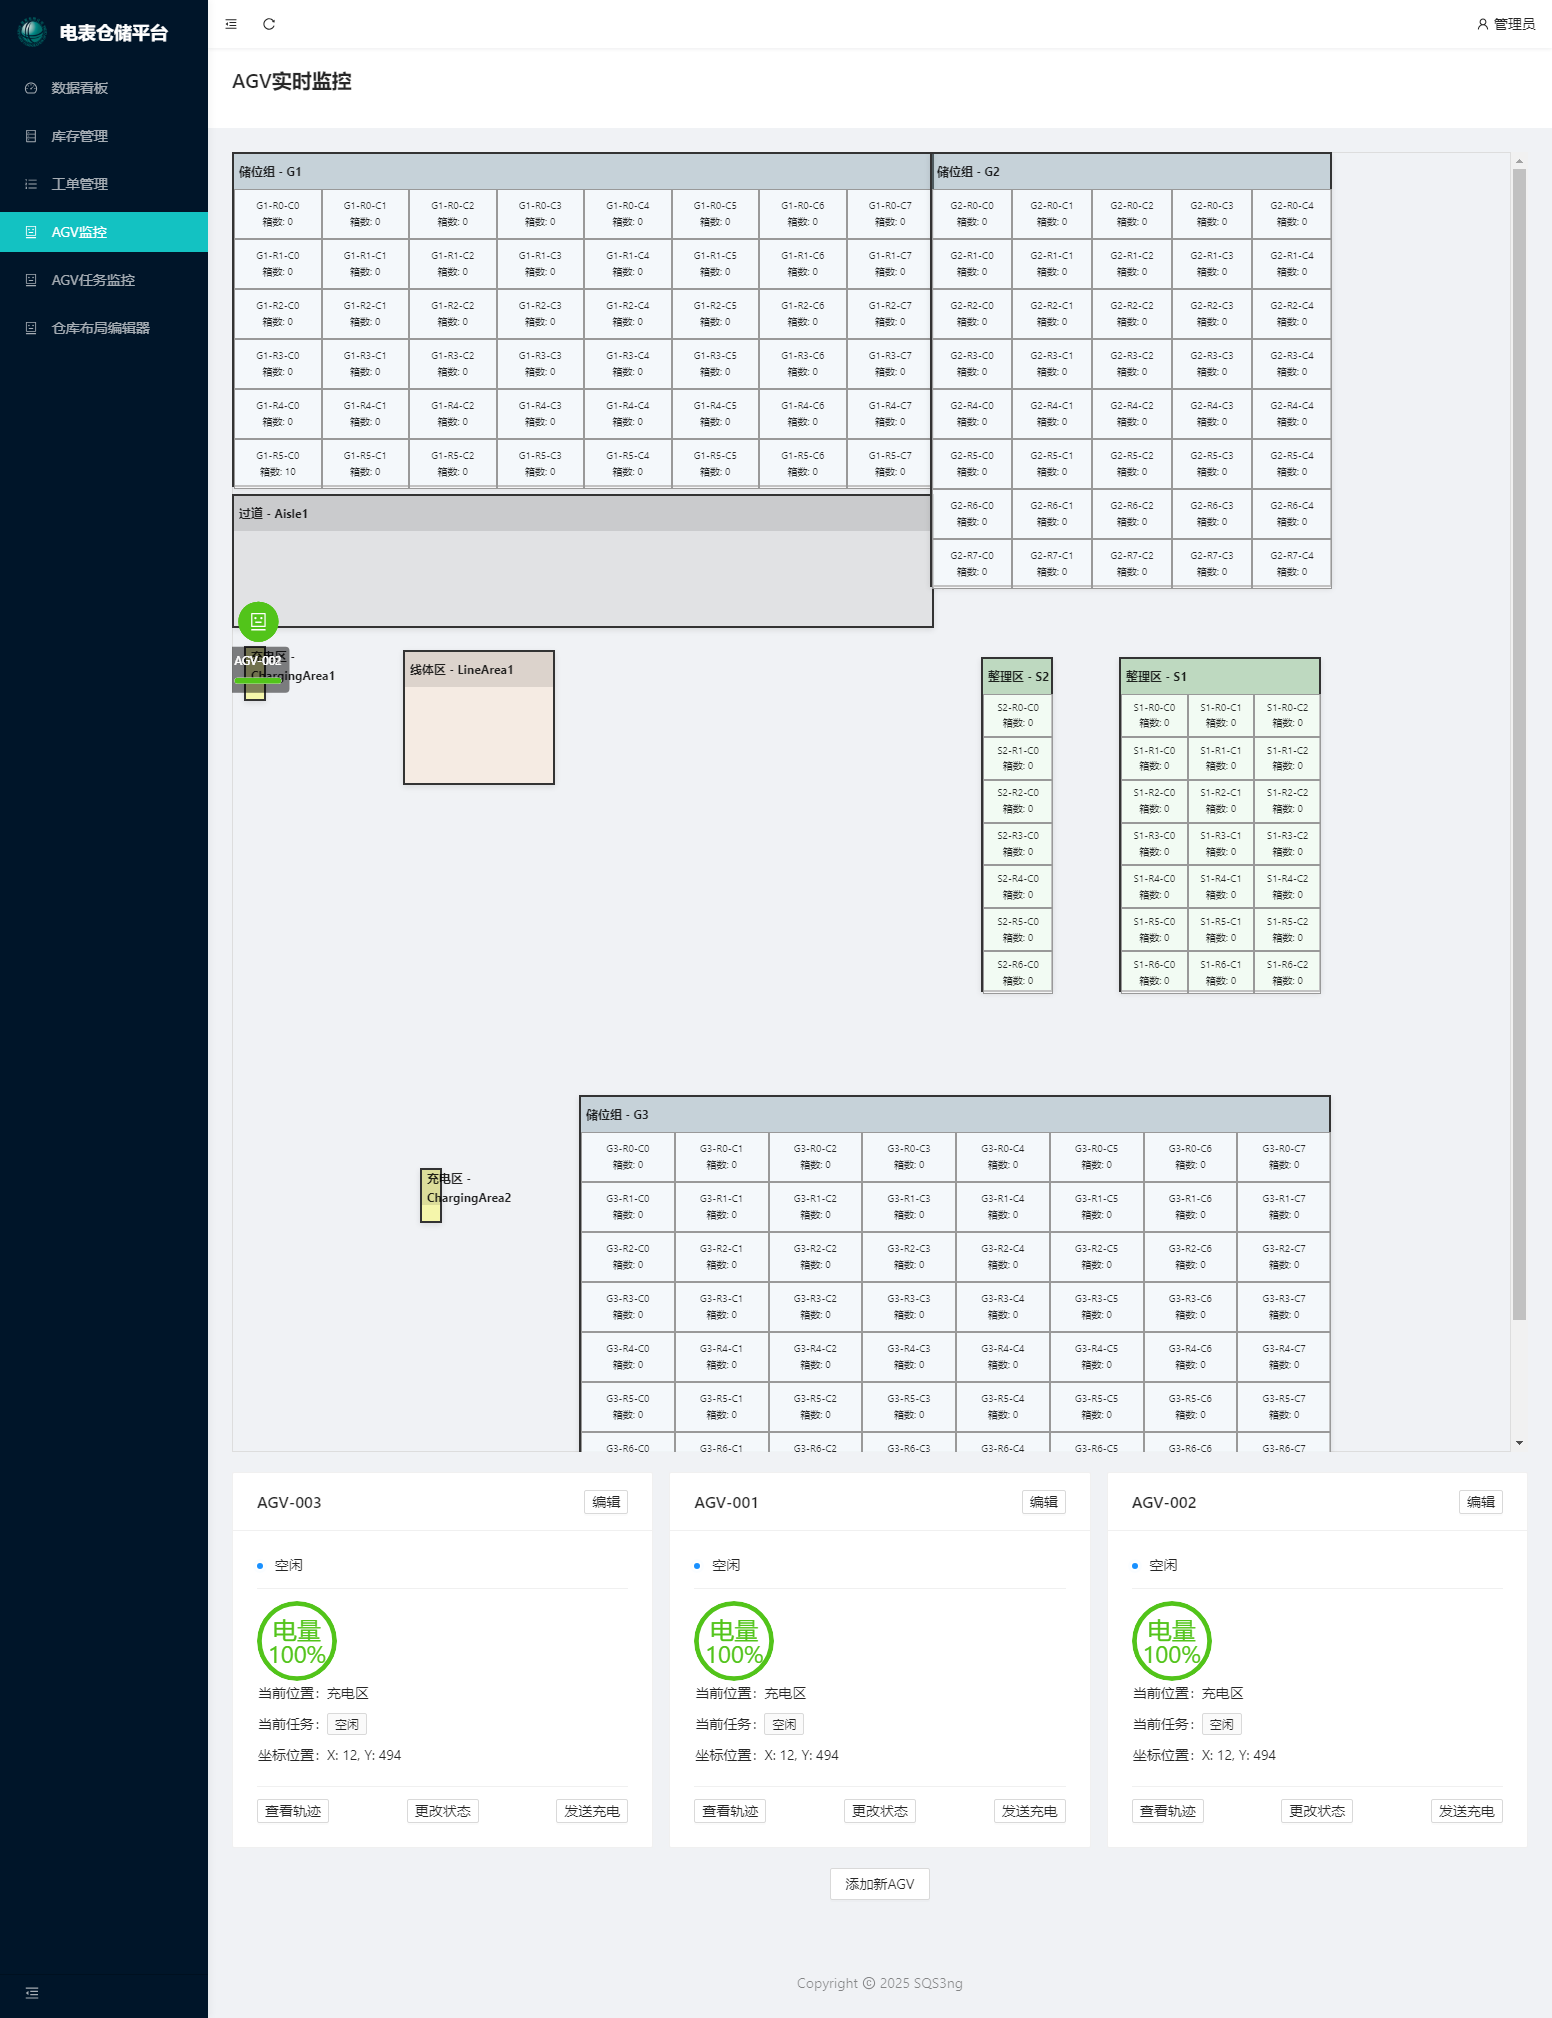
Task: Click the scroll down arrow of map panel
Action: pos(1519,1443)
